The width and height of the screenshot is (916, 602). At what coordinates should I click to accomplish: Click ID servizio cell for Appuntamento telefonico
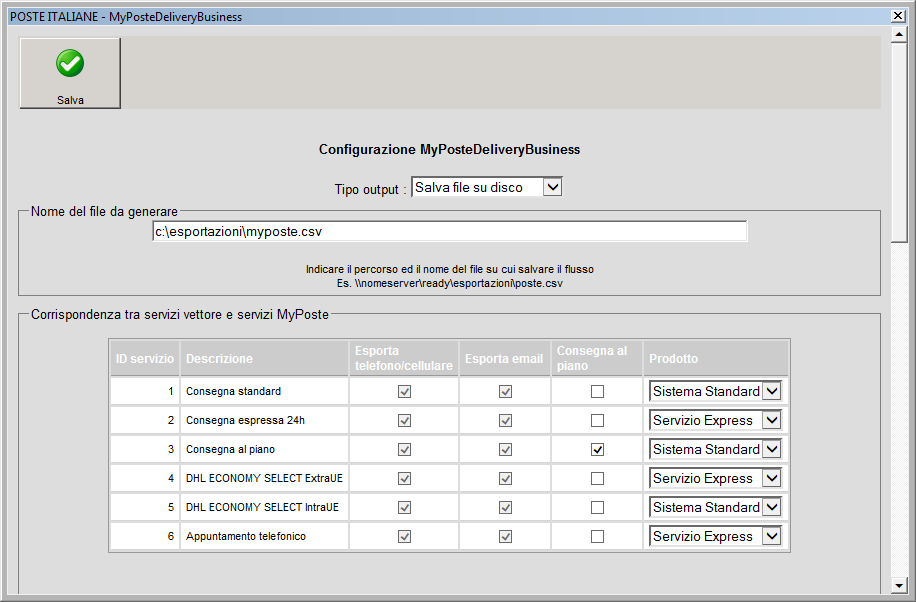[x=144, y=536]
